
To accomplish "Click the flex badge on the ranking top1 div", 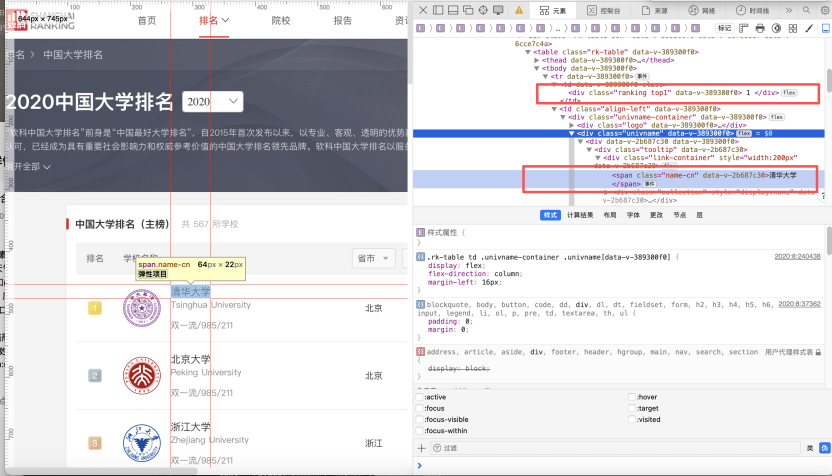I will pos(789,93).
